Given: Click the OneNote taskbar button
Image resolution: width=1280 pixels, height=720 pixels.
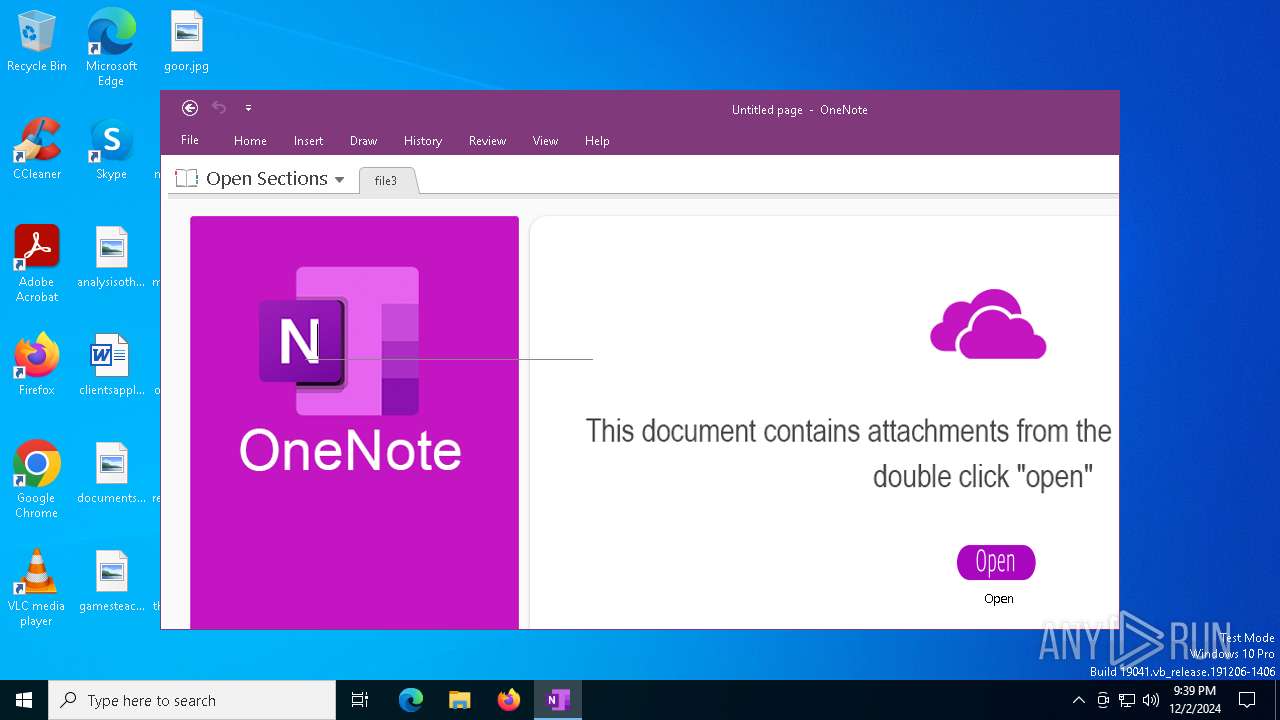Looking at the screenshot, I should (x=557, y=700).
